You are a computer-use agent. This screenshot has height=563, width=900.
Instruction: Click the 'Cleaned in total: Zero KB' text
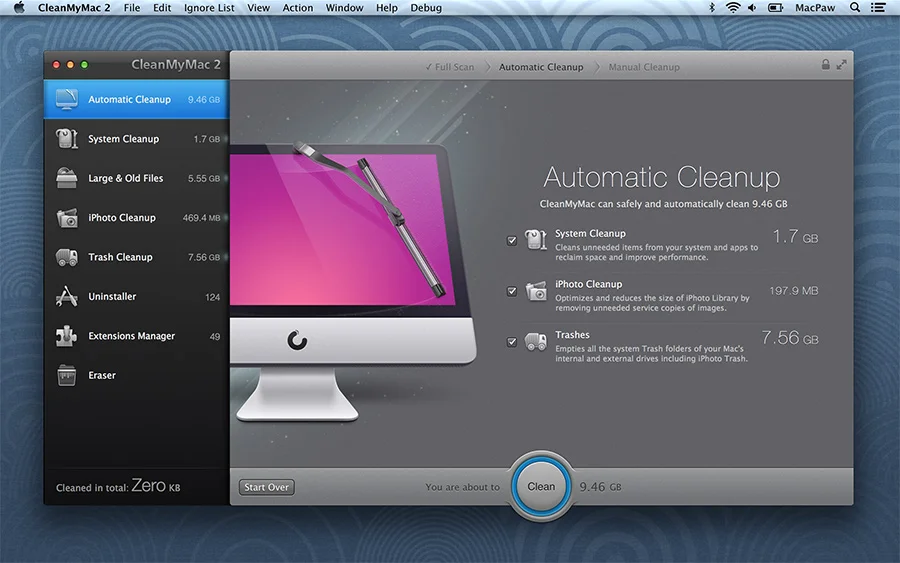click(x=118, y=486)
